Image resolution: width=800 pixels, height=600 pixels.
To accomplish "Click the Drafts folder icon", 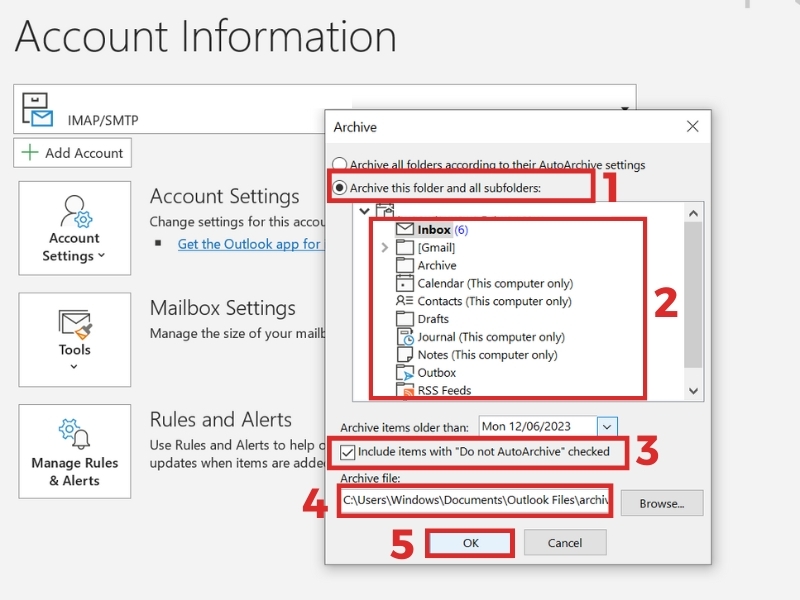I will pos(405,318).
